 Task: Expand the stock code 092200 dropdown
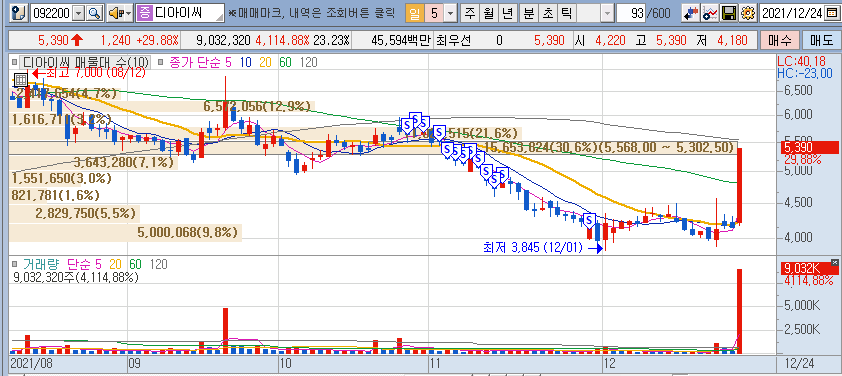pos(79,13)
